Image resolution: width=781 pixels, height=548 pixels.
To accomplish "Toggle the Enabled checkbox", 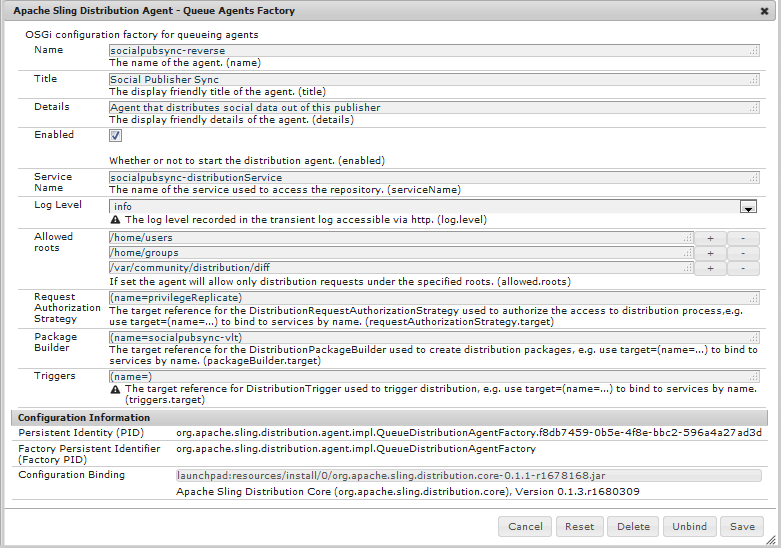I will point(115,136).
